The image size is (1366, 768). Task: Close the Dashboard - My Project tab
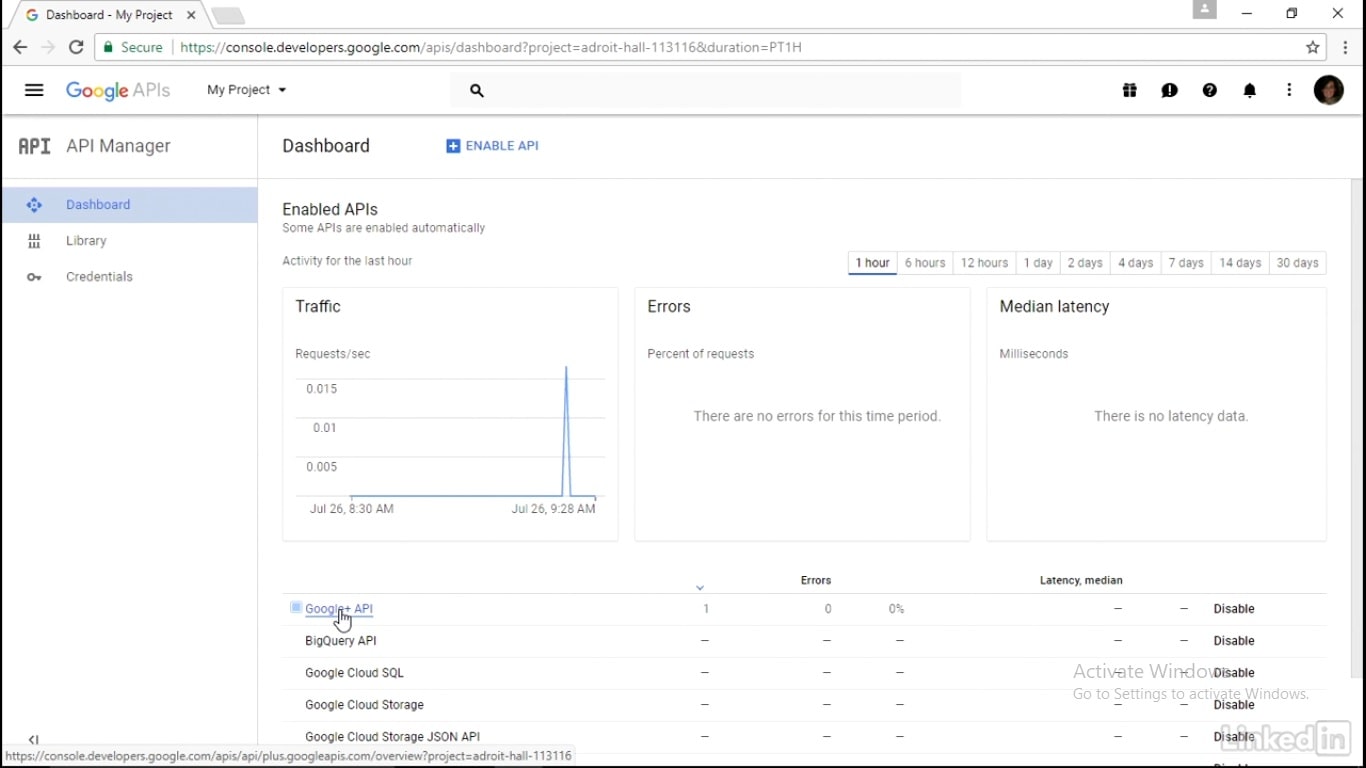pyautogui.click(x=191, y=15)
